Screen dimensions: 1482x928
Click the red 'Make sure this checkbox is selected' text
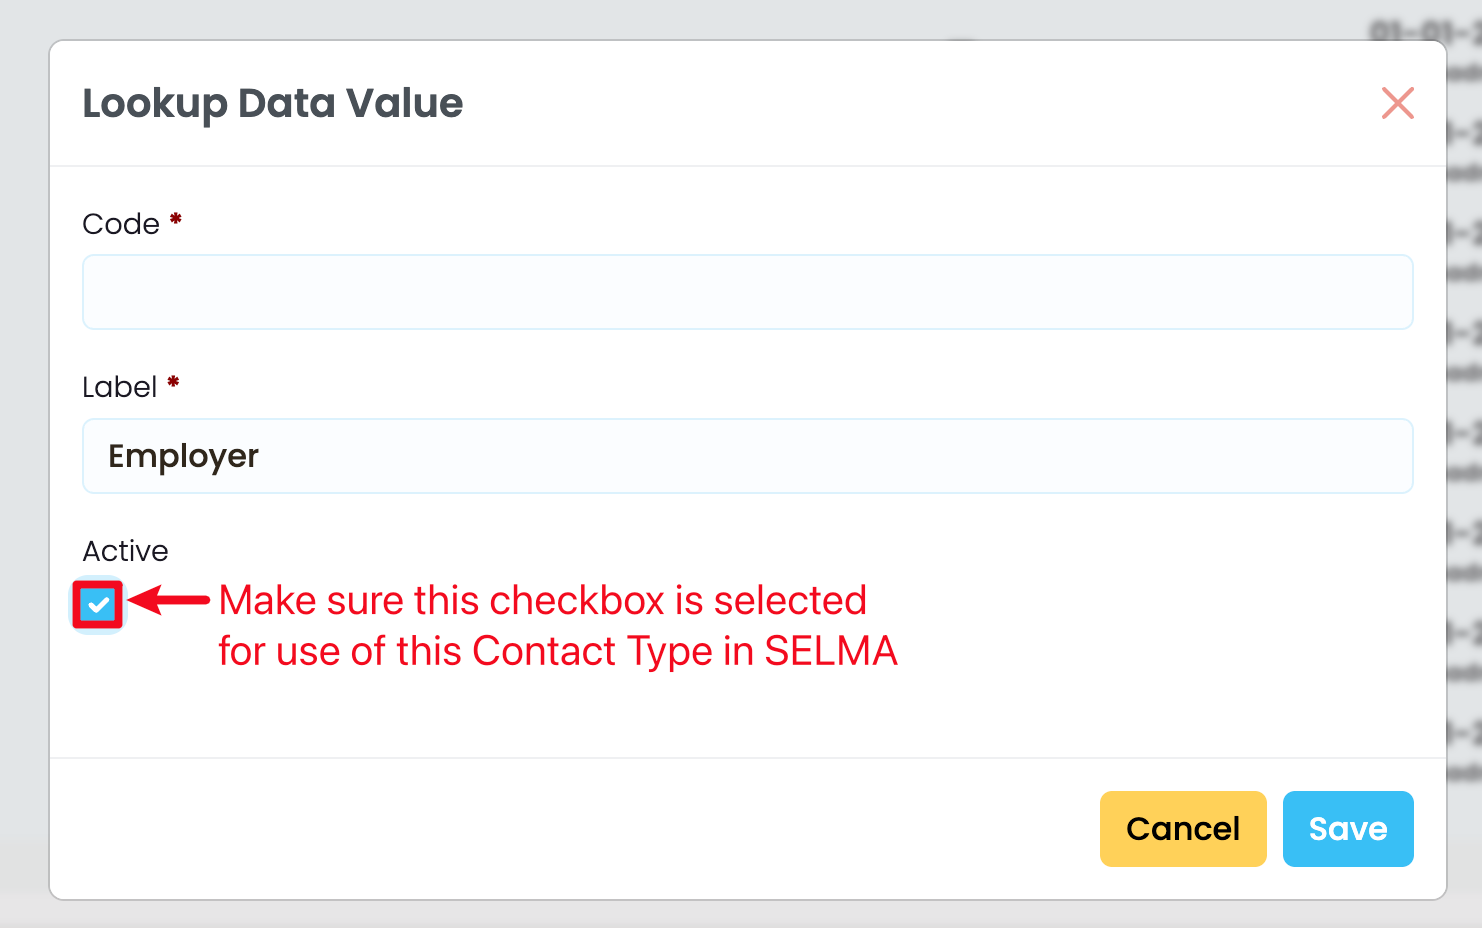(542, 600)
